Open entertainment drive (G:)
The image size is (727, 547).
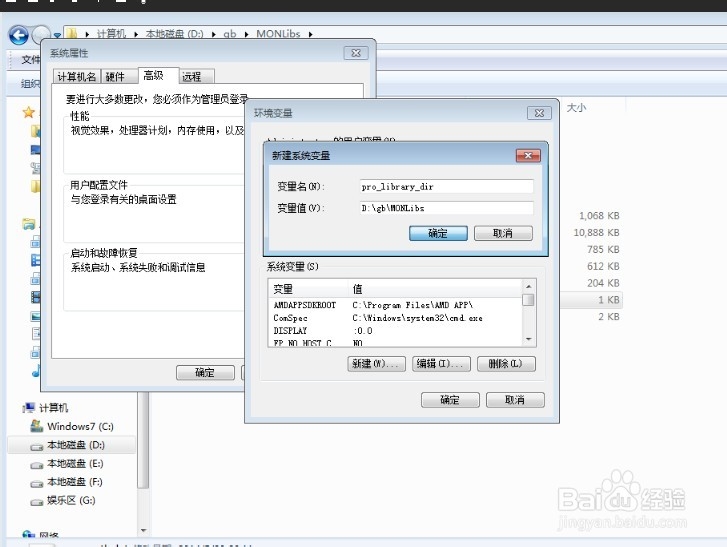71,501
